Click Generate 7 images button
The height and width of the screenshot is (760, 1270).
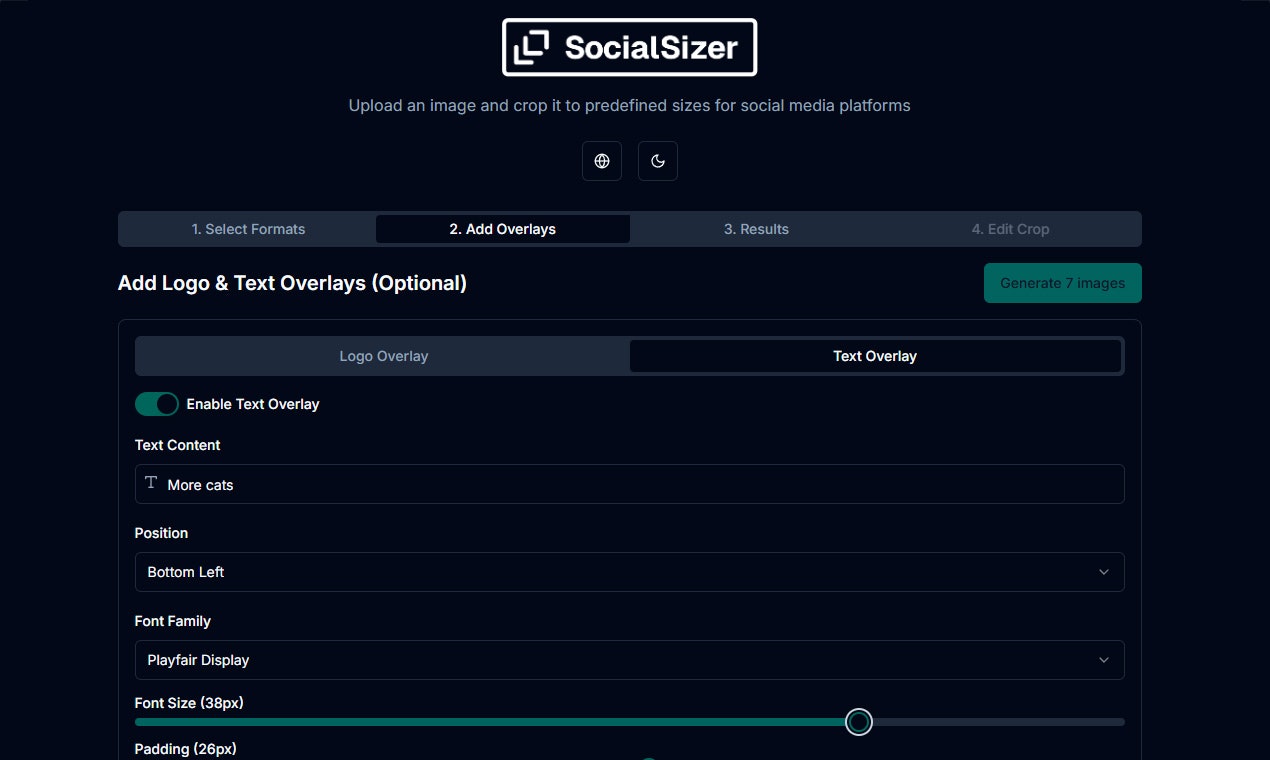pos(1063,283)
